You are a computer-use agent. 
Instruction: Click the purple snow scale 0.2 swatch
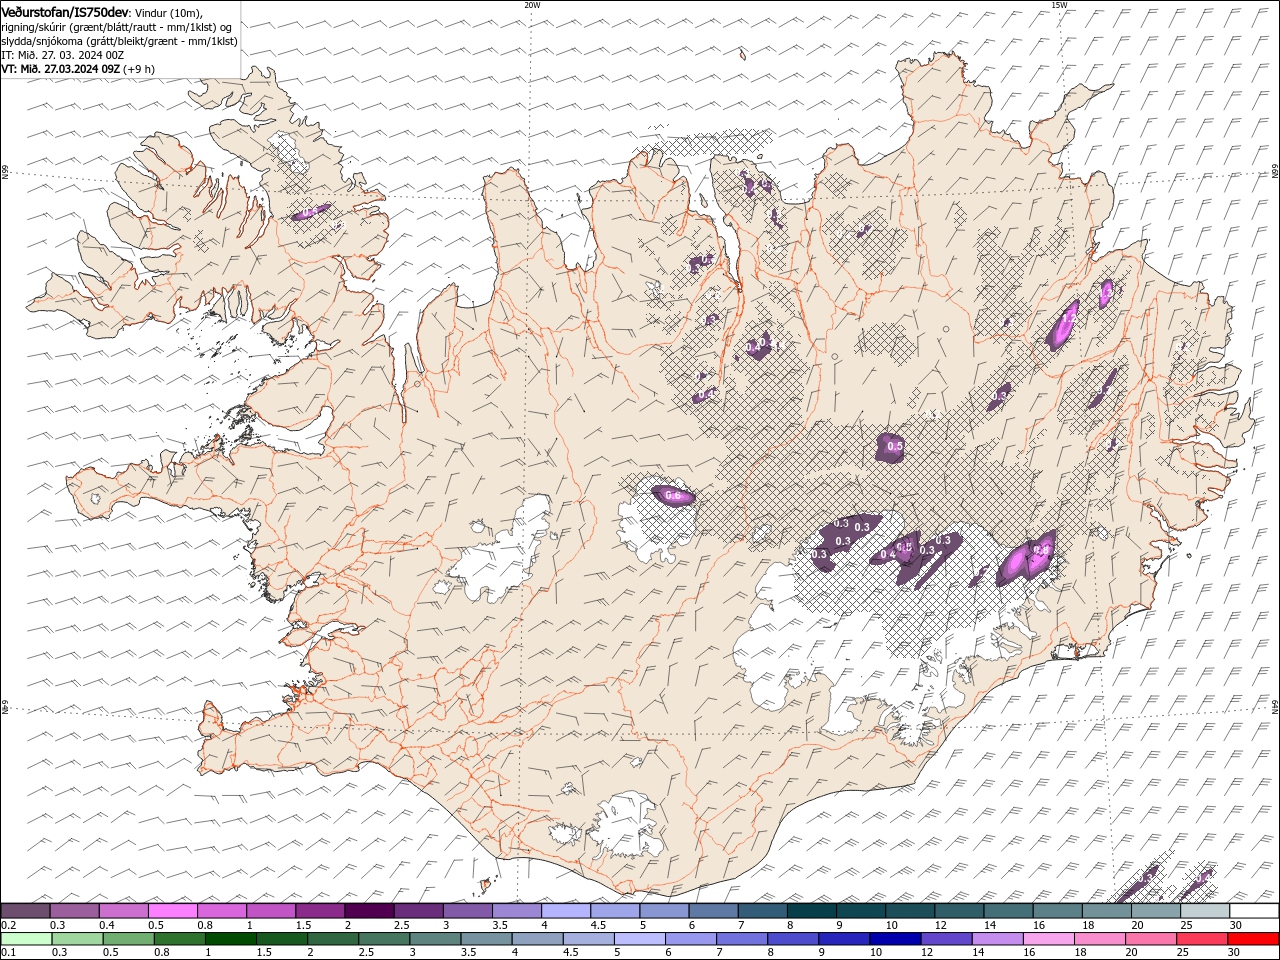pos(25,911)
